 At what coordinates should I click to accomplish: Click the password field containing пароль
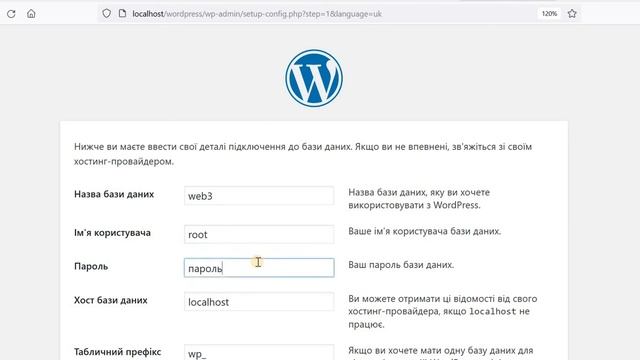pos(259,268)
